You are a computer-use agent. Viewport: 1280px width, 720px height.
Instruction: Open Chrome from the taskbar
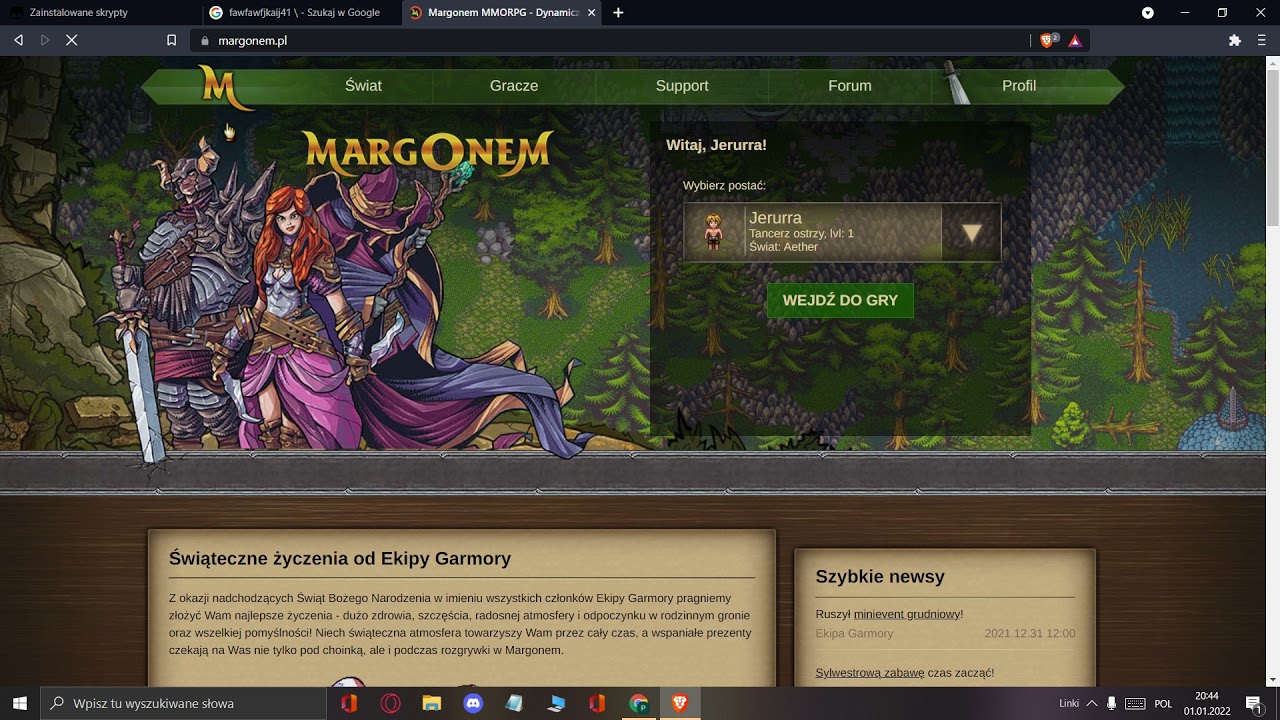point(638,703)
